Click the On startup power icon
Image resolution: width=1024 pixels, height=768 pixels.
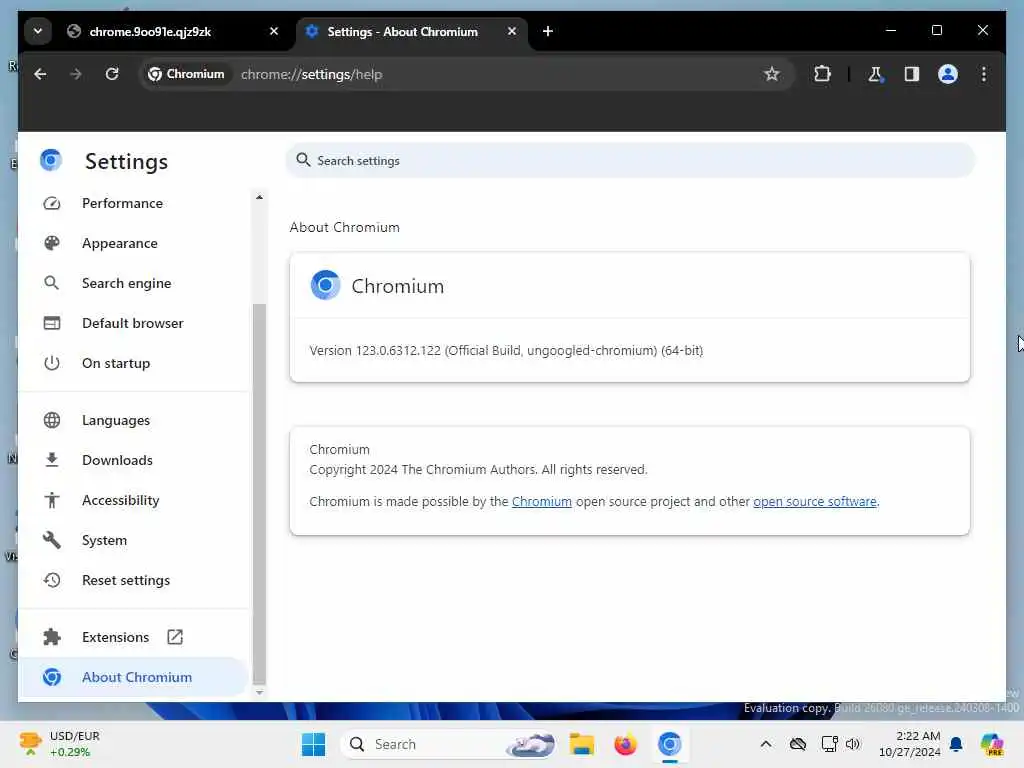pos(52,363)
